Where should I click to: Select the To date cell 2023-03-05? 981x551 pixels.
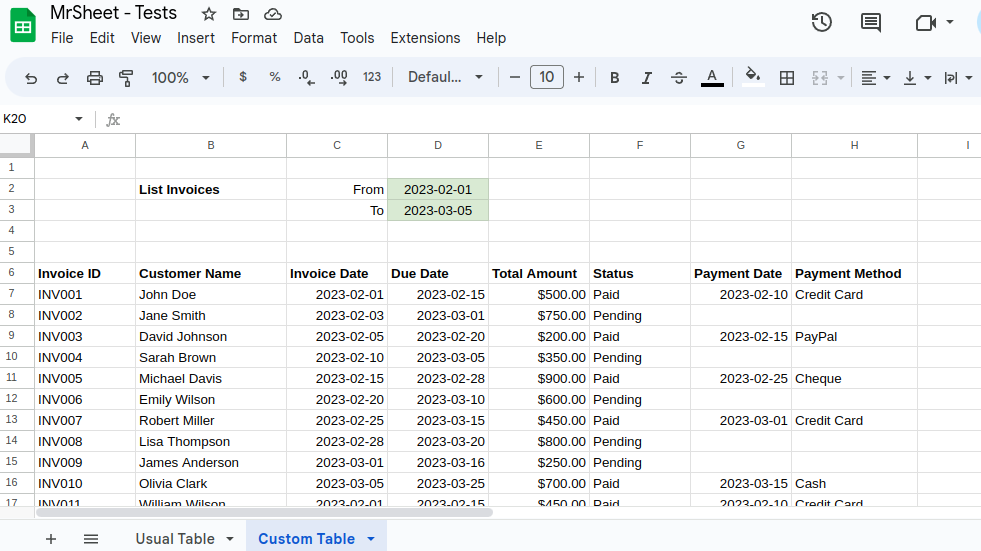pos(438,211)
